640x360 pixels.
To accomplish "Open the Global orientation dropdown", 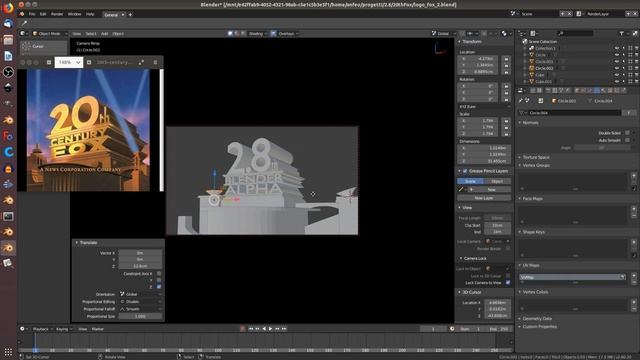I will coord(444,33).
